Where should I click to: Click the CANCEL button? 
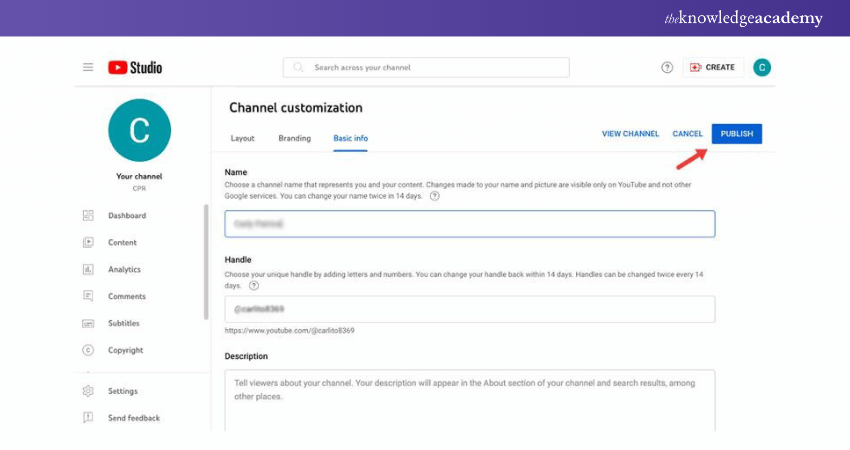tap(687, 134)
